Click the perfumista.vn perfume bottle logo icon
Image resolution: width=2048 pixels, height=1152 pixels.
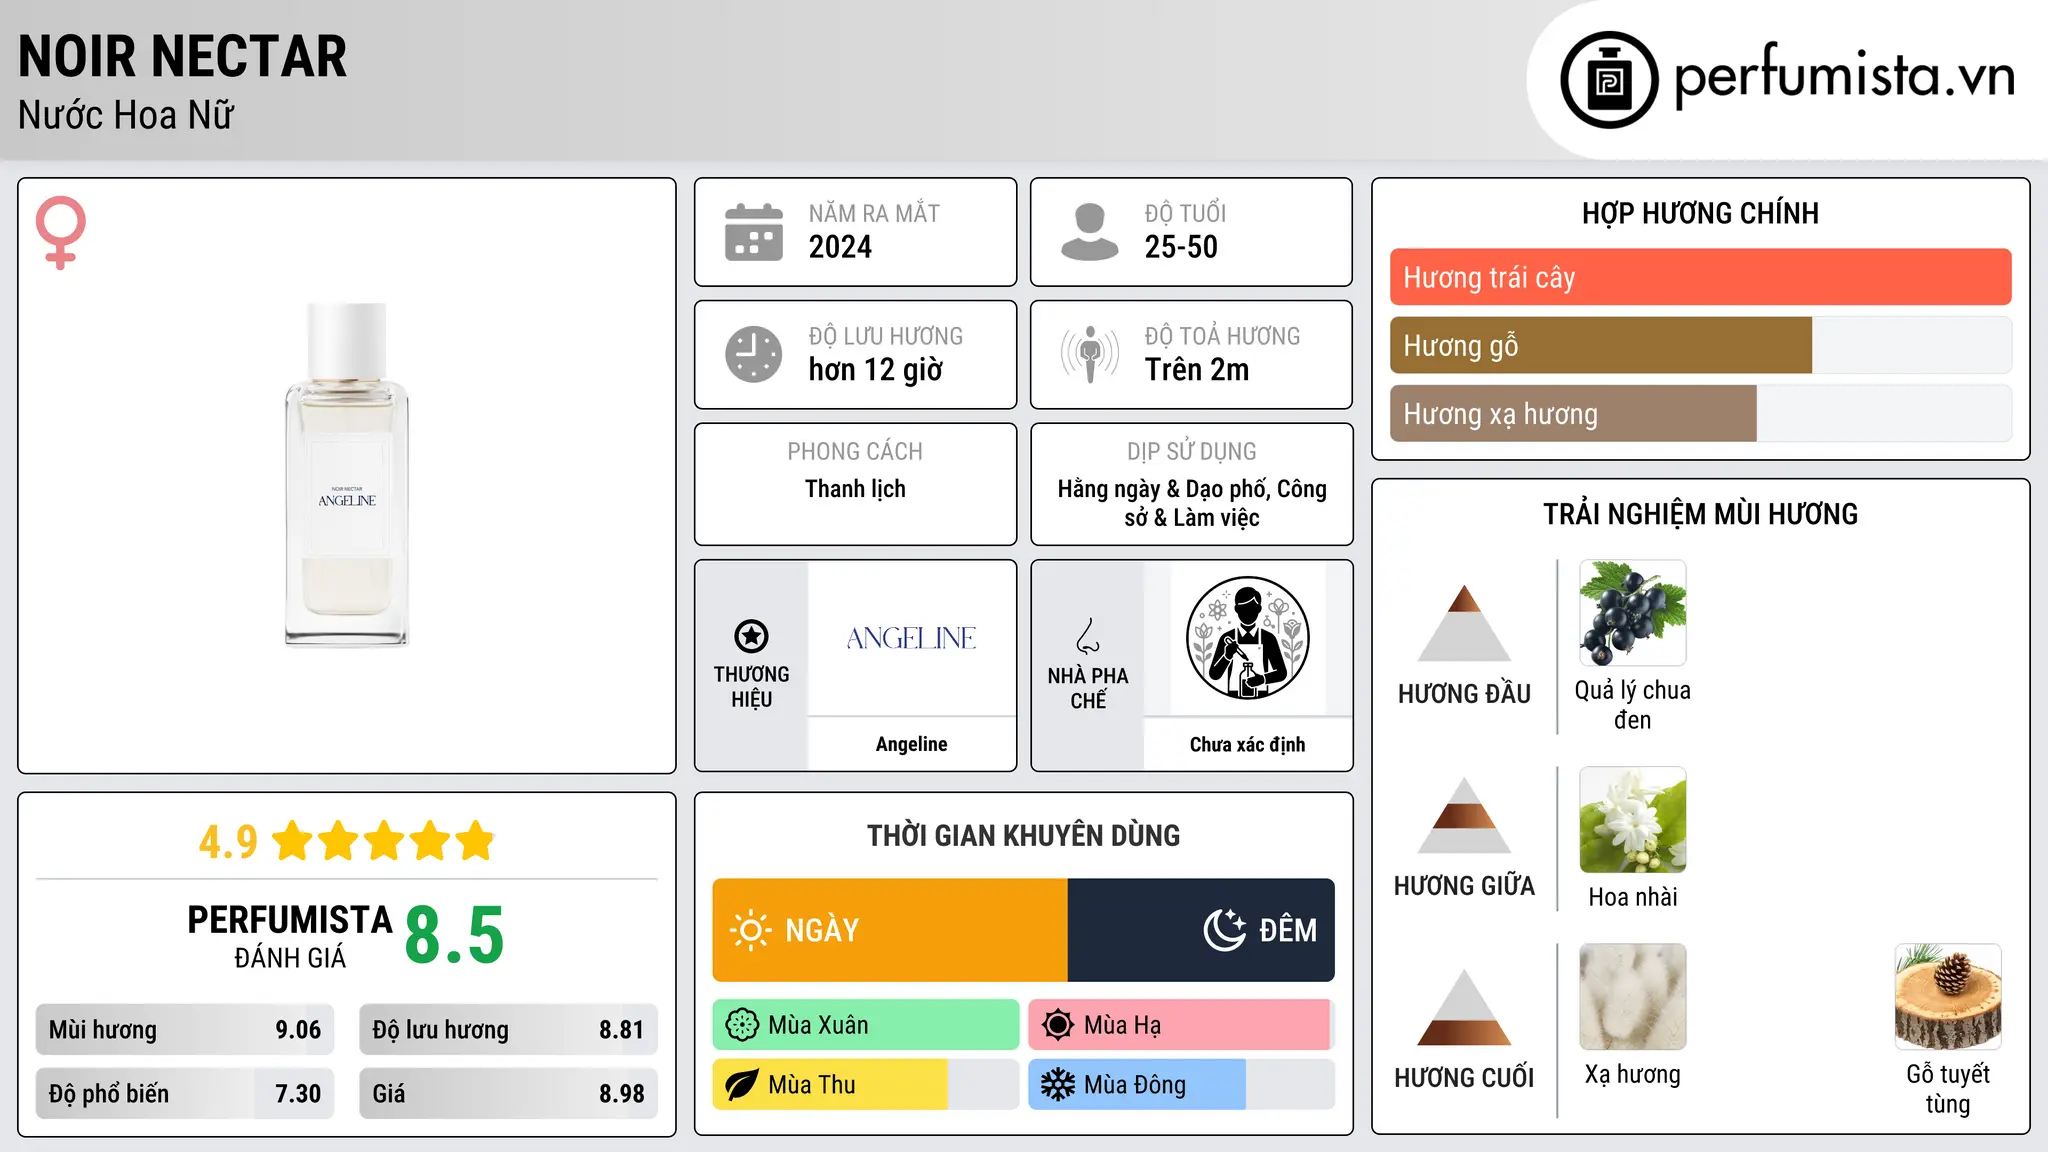pyautogui.click(x=1609, y=80)
